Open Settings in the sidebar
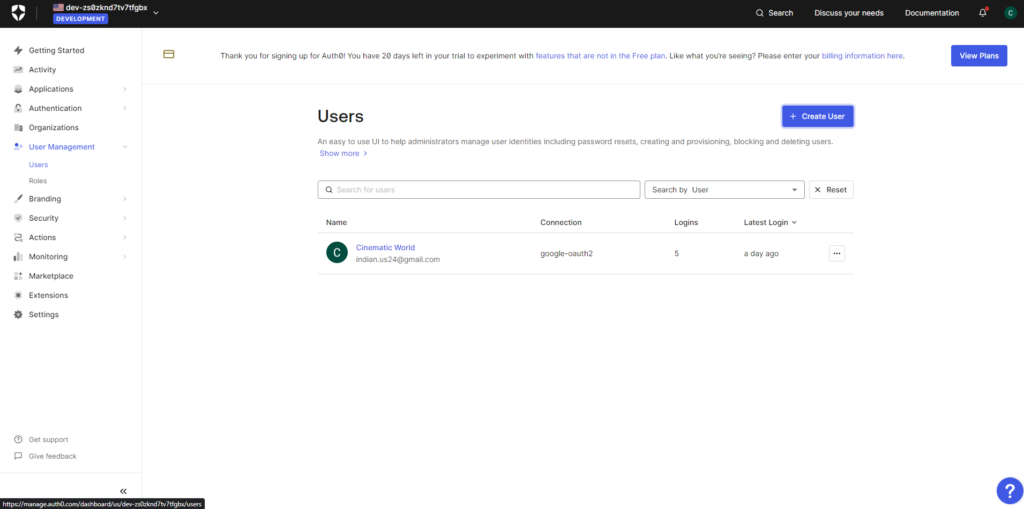 (43, 315)
